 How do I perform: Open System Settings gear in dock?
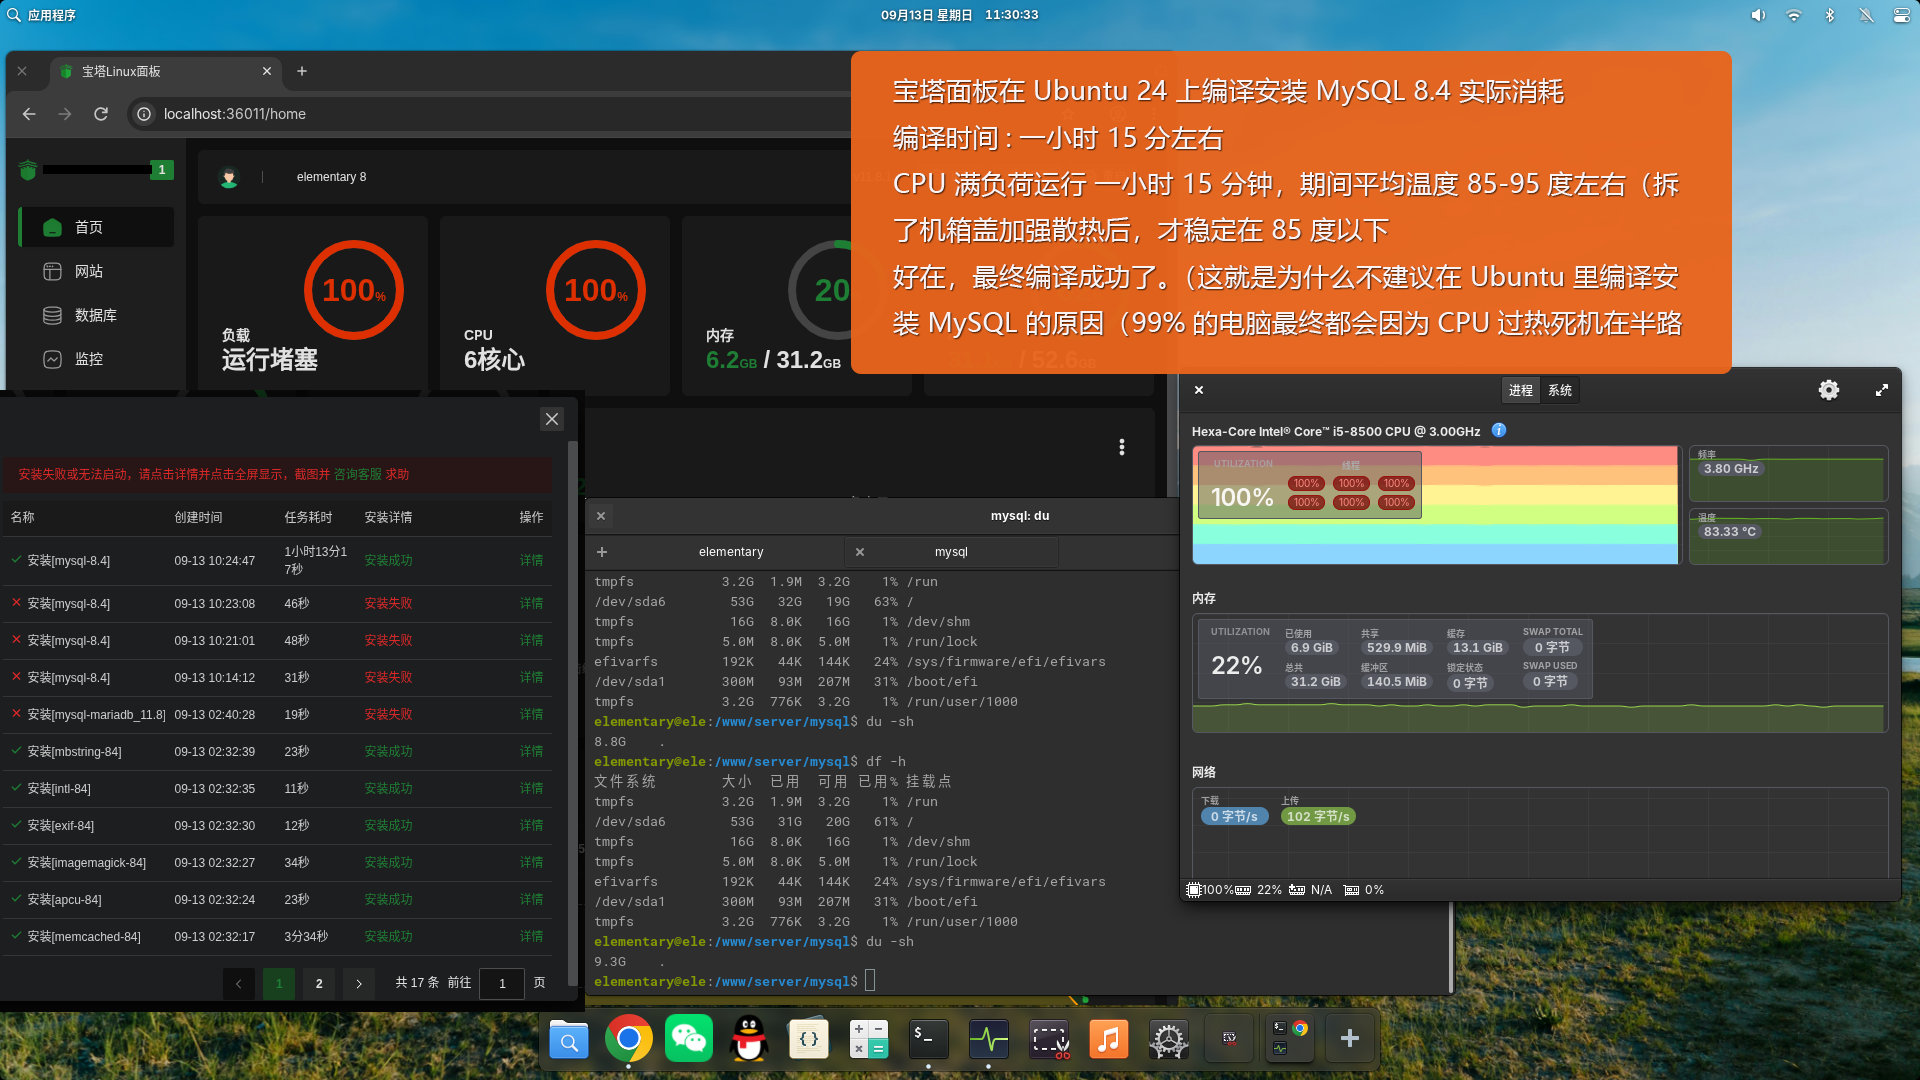(1169, 1040)
